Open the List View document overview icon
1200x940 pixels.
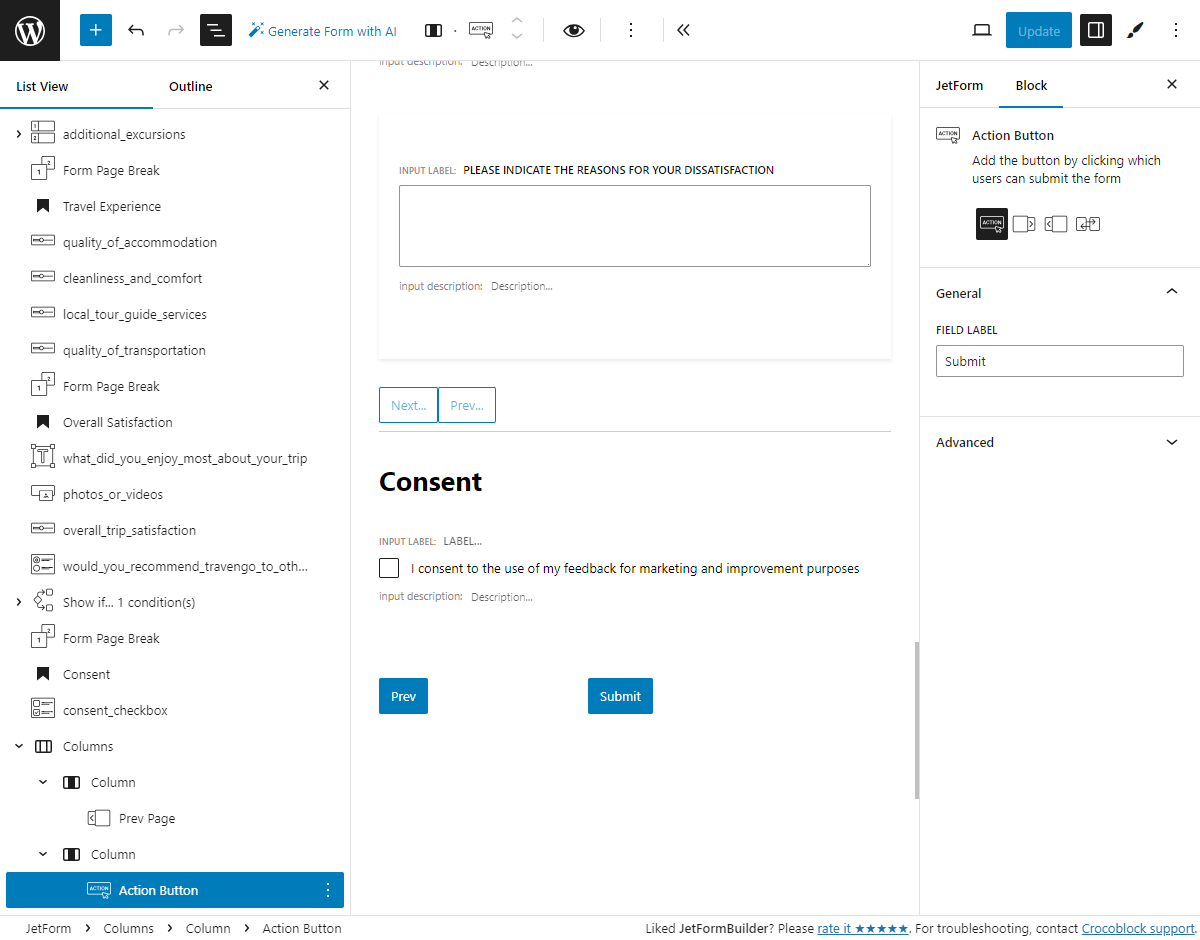[215, 30]
